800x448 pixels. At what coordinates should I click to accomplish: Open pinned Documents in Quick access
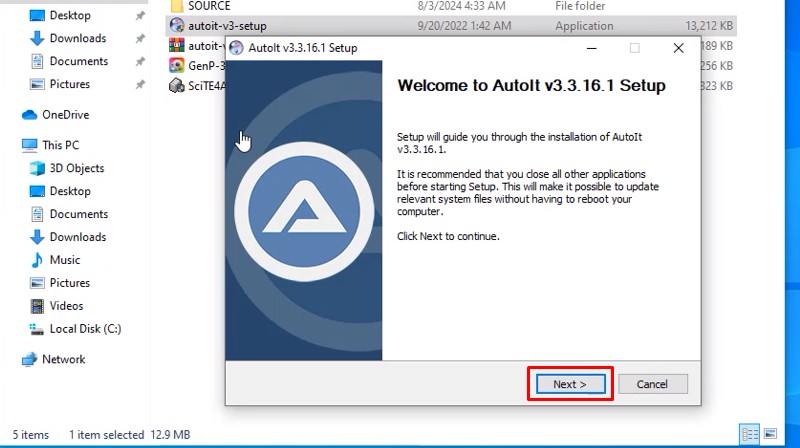click(78, 61)
